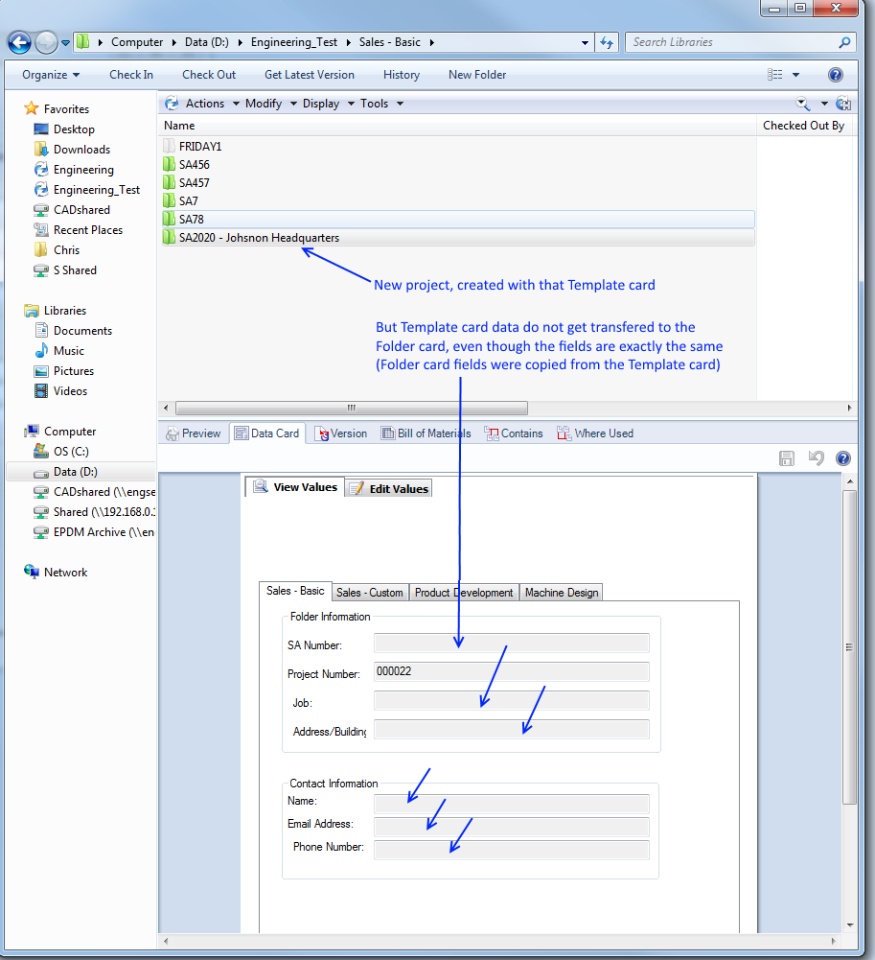
Task: Click the help icon in the command bar
Action: click(x=835, y=75)
